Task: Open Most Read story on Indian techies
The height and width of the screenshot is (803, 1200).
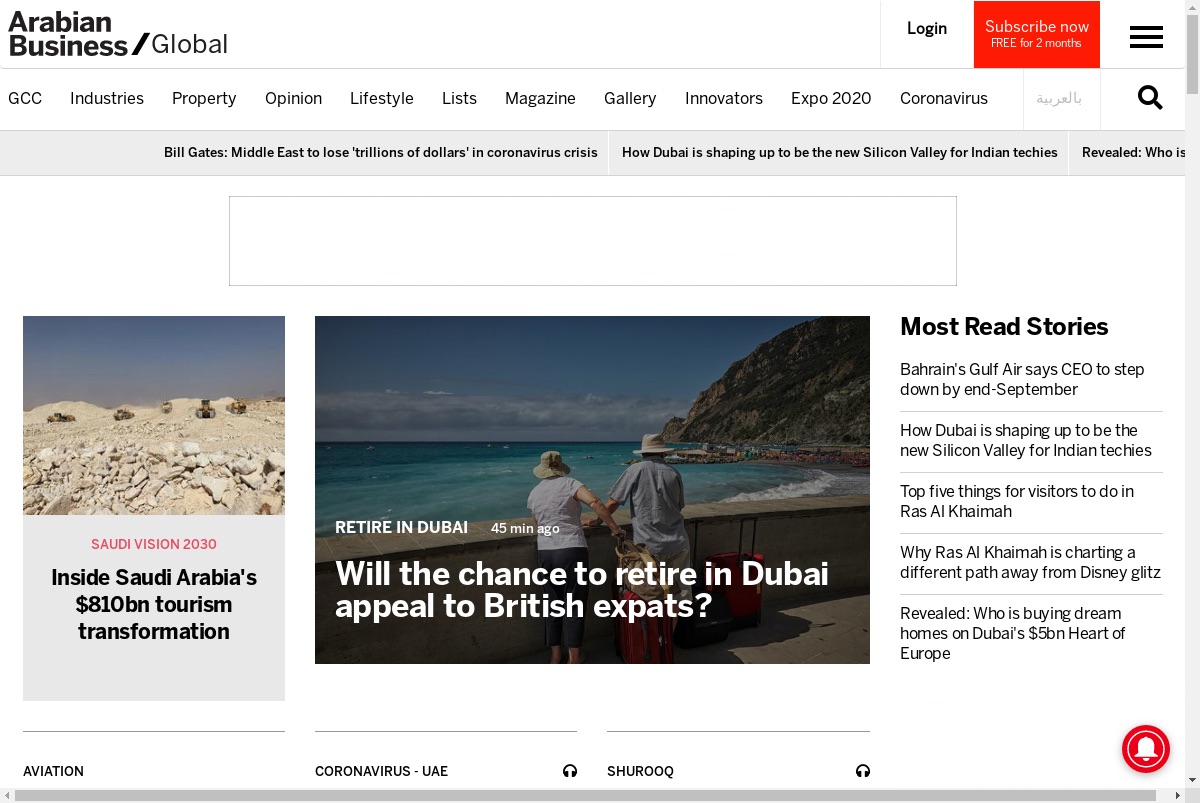Action: click(x=1026, y=440)
